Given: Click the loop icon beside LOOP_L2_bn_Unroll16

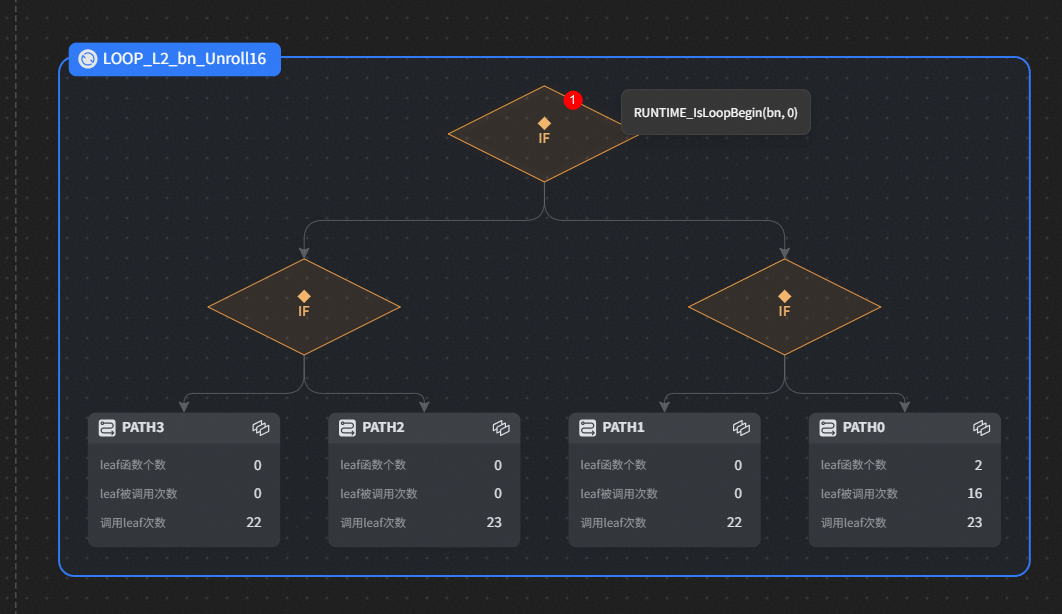Looking at the screenshot, I should [x=88, y=59].
